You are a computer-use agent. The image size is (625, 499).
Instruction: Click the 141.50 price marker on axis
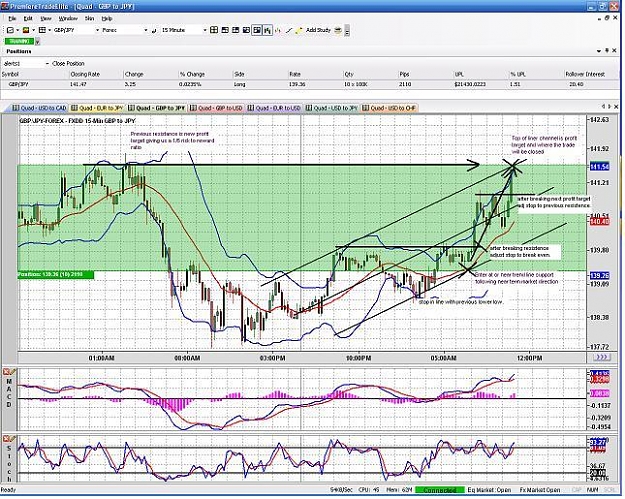coord(599,166)
